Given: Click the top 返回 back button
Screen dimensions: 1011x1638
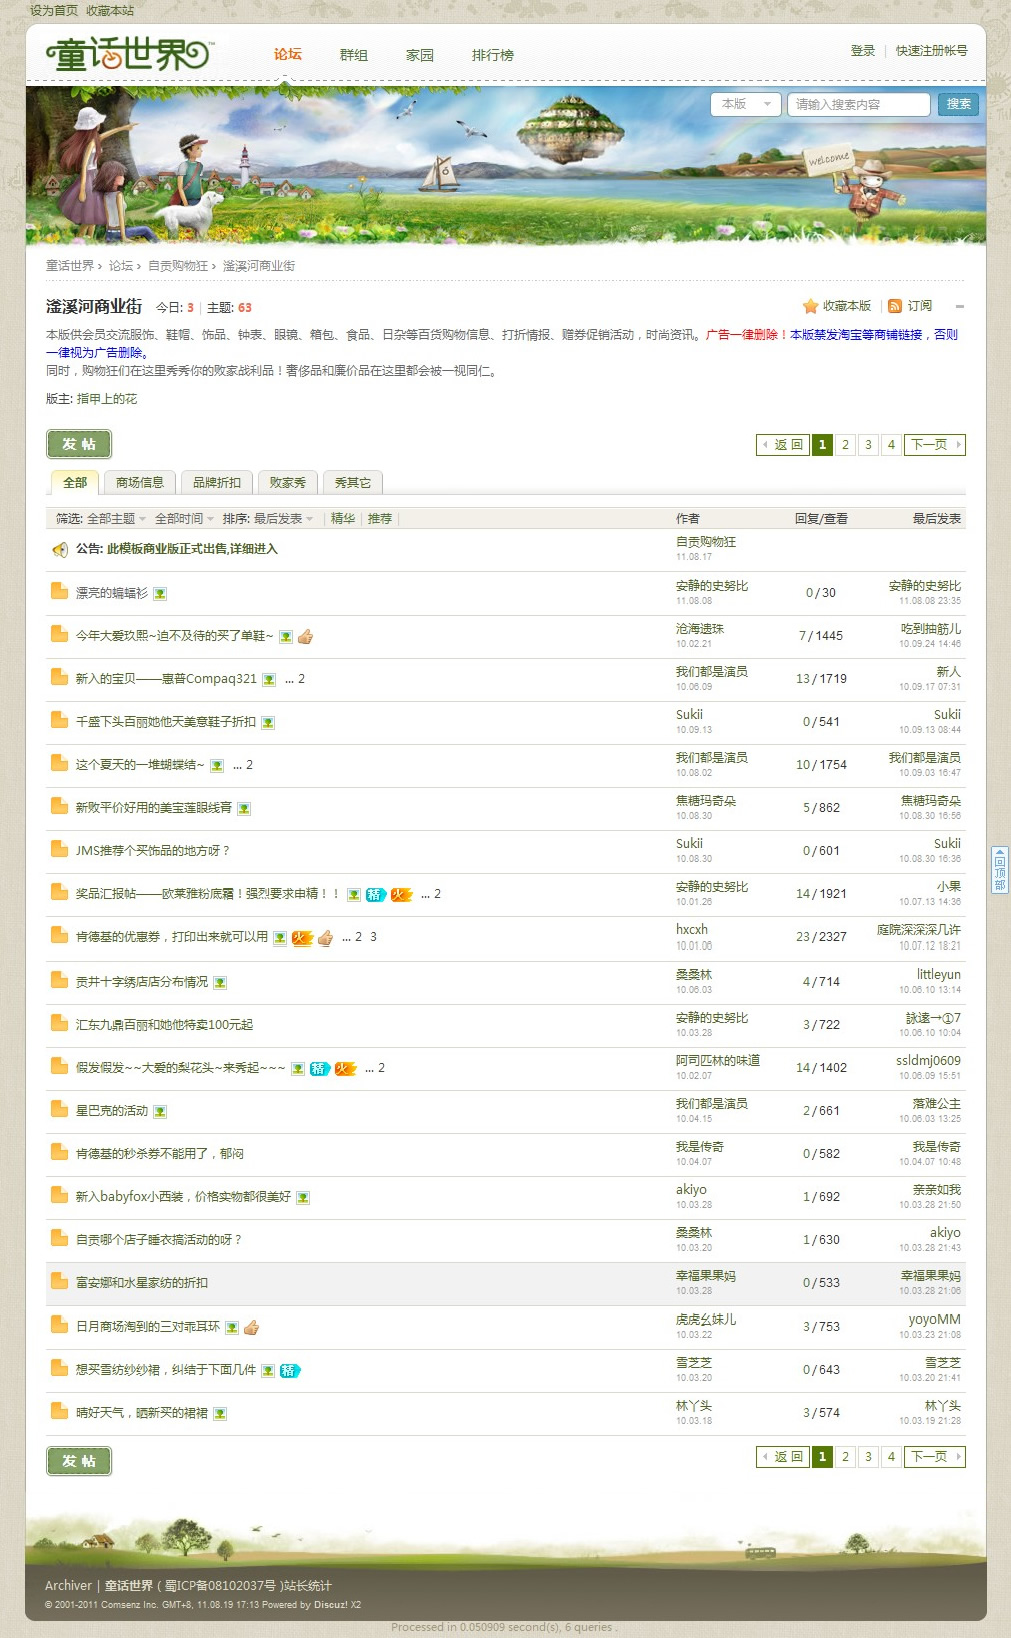Looking at the screenshot, I should coord(783,445).
